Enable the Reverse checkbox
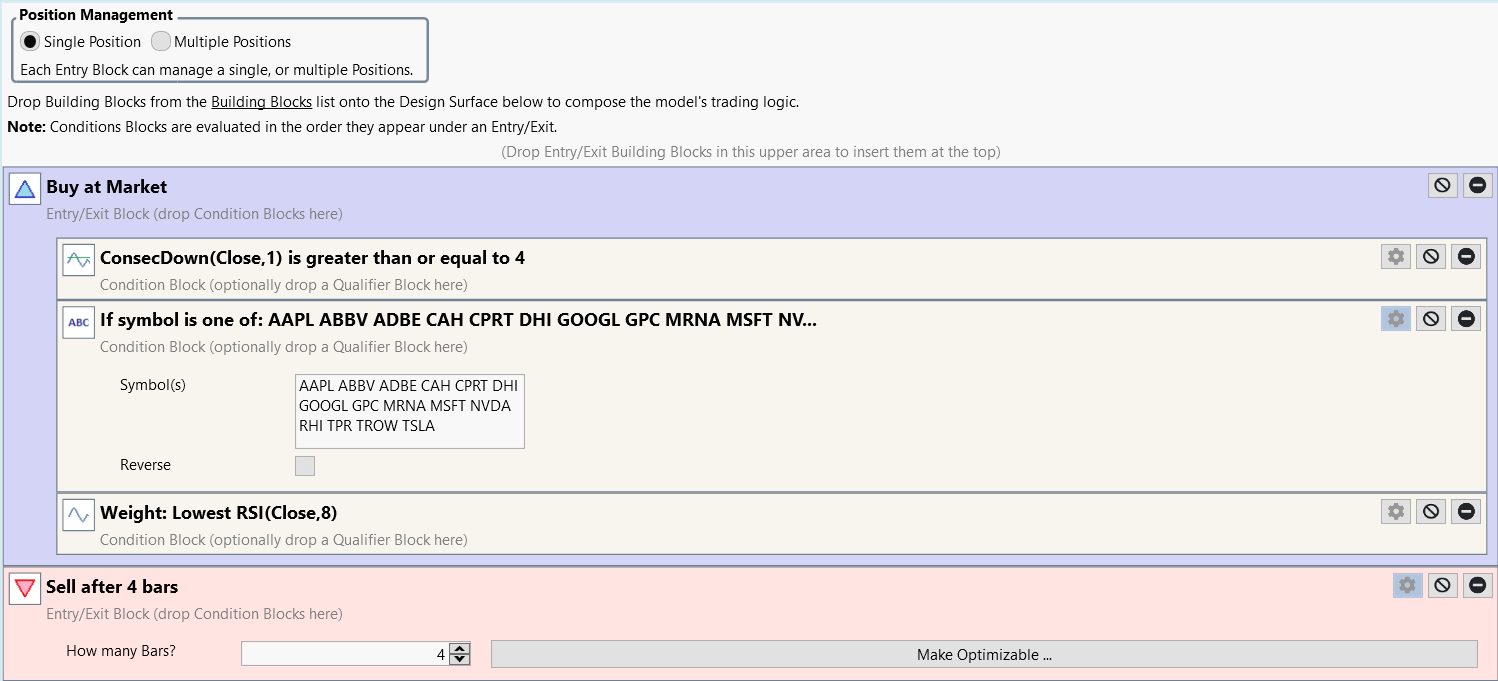Image resolution: width=1498 pixels, height=681 pixels. [x=305, y=466]
